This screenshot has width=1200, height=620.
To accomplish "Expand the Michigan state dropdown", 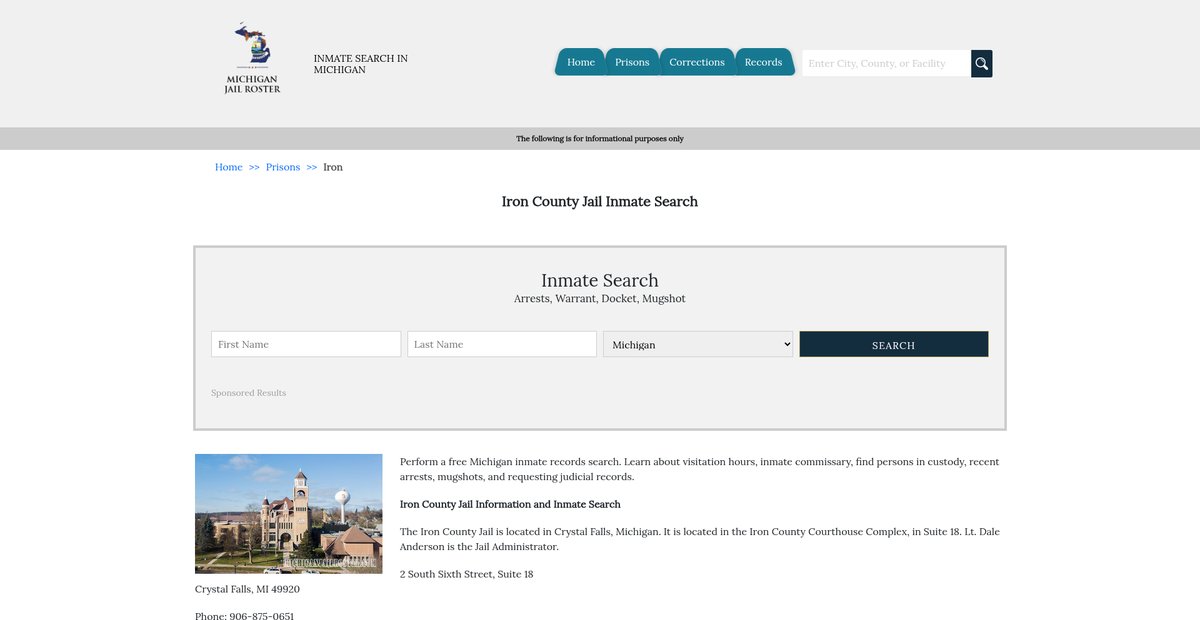I will (698, 344).
